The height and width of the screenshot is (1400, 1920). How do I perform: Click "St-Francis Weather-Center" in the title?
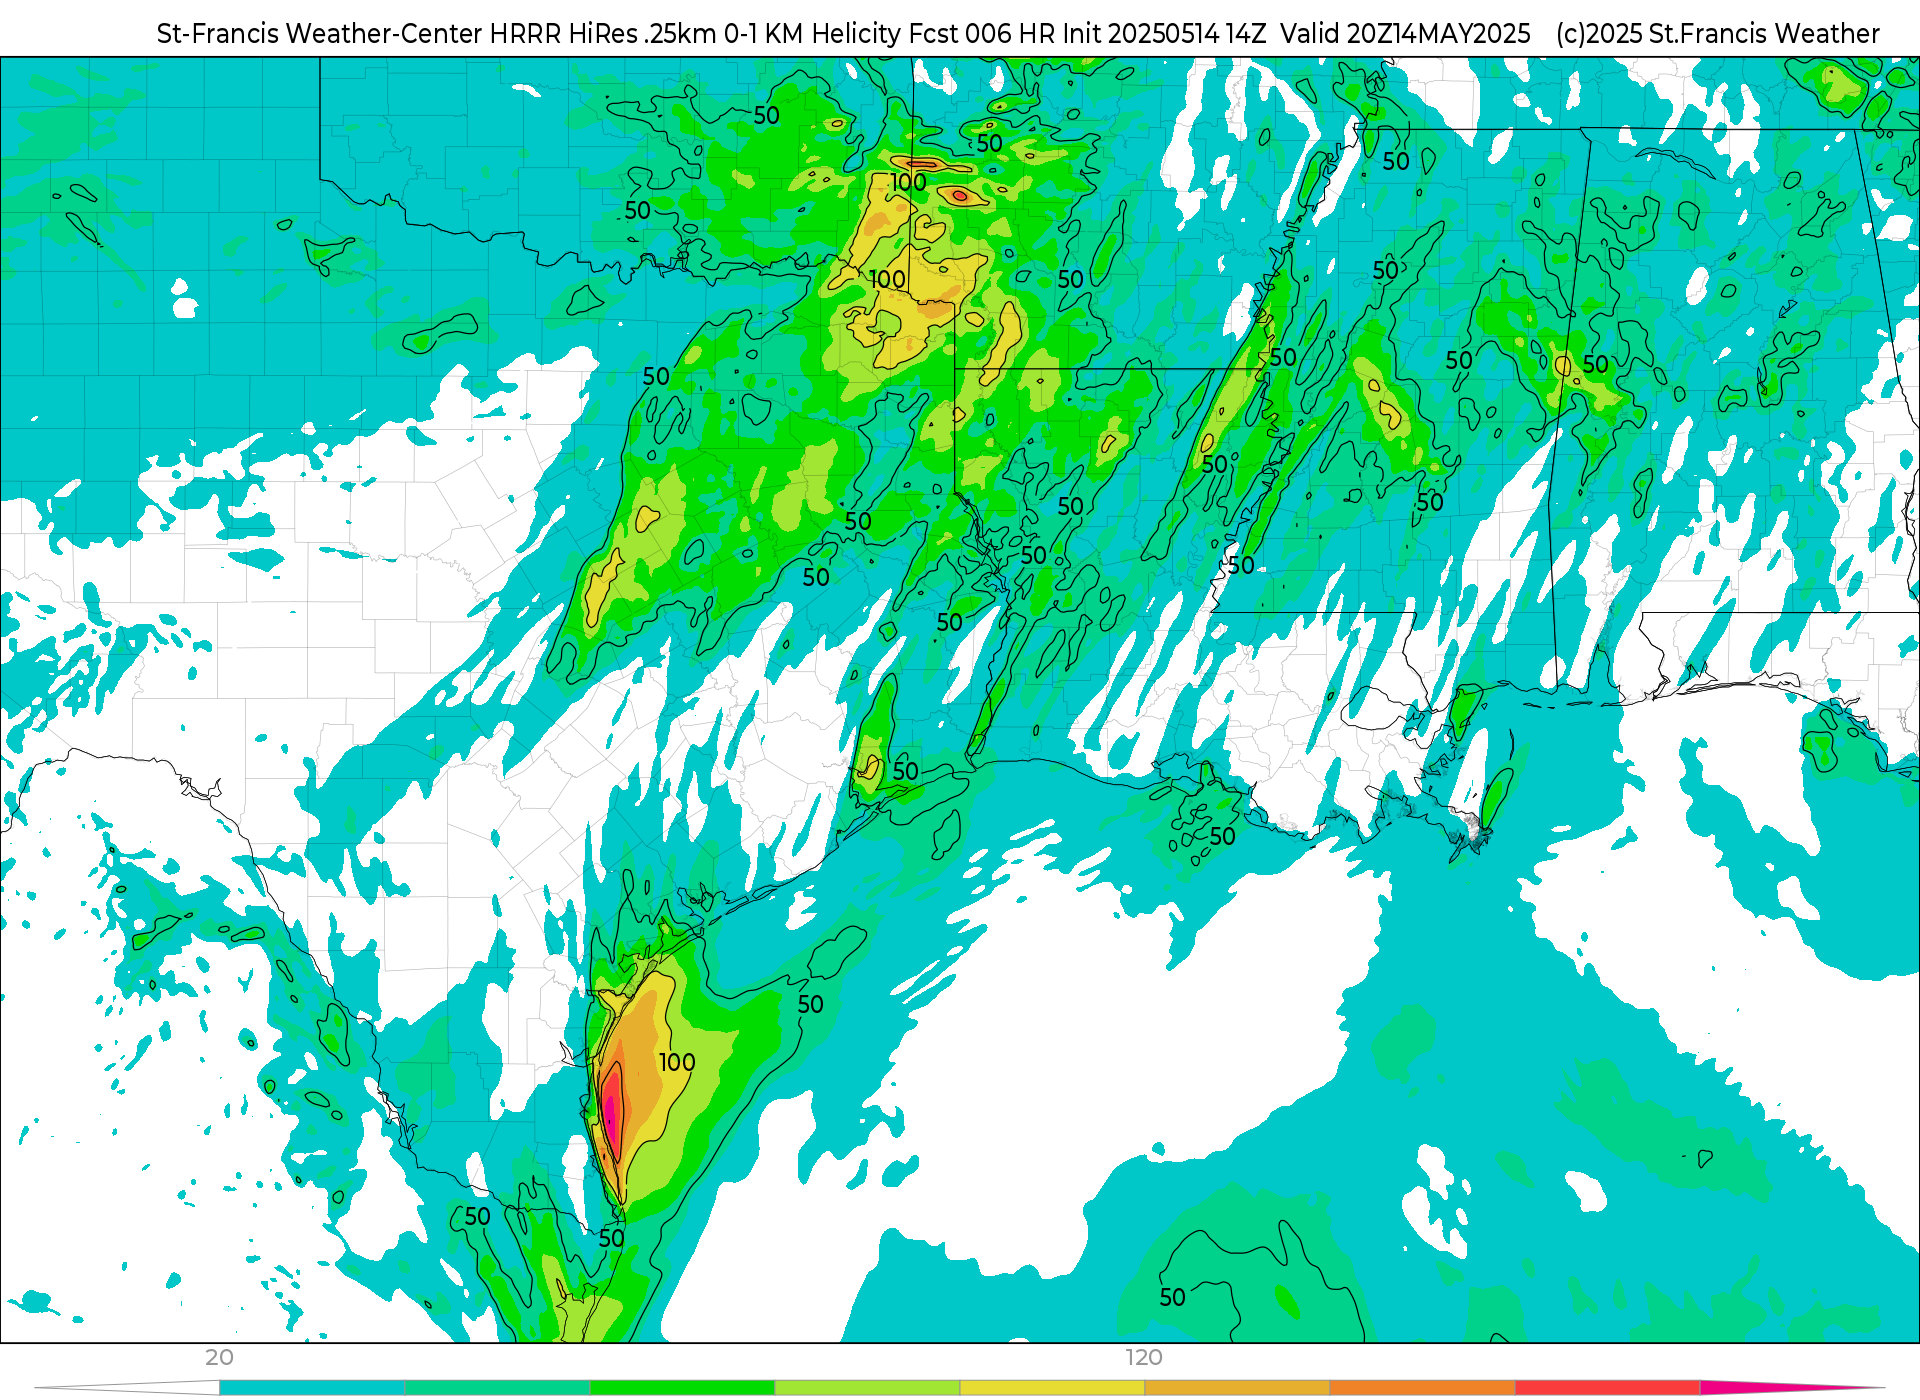click(320, 34)
